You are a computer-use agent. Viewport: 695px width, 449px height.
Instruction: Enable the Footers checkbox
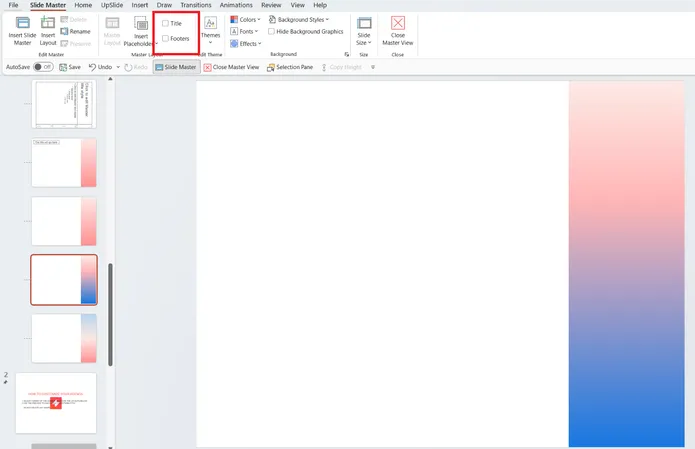pos(165,39)
